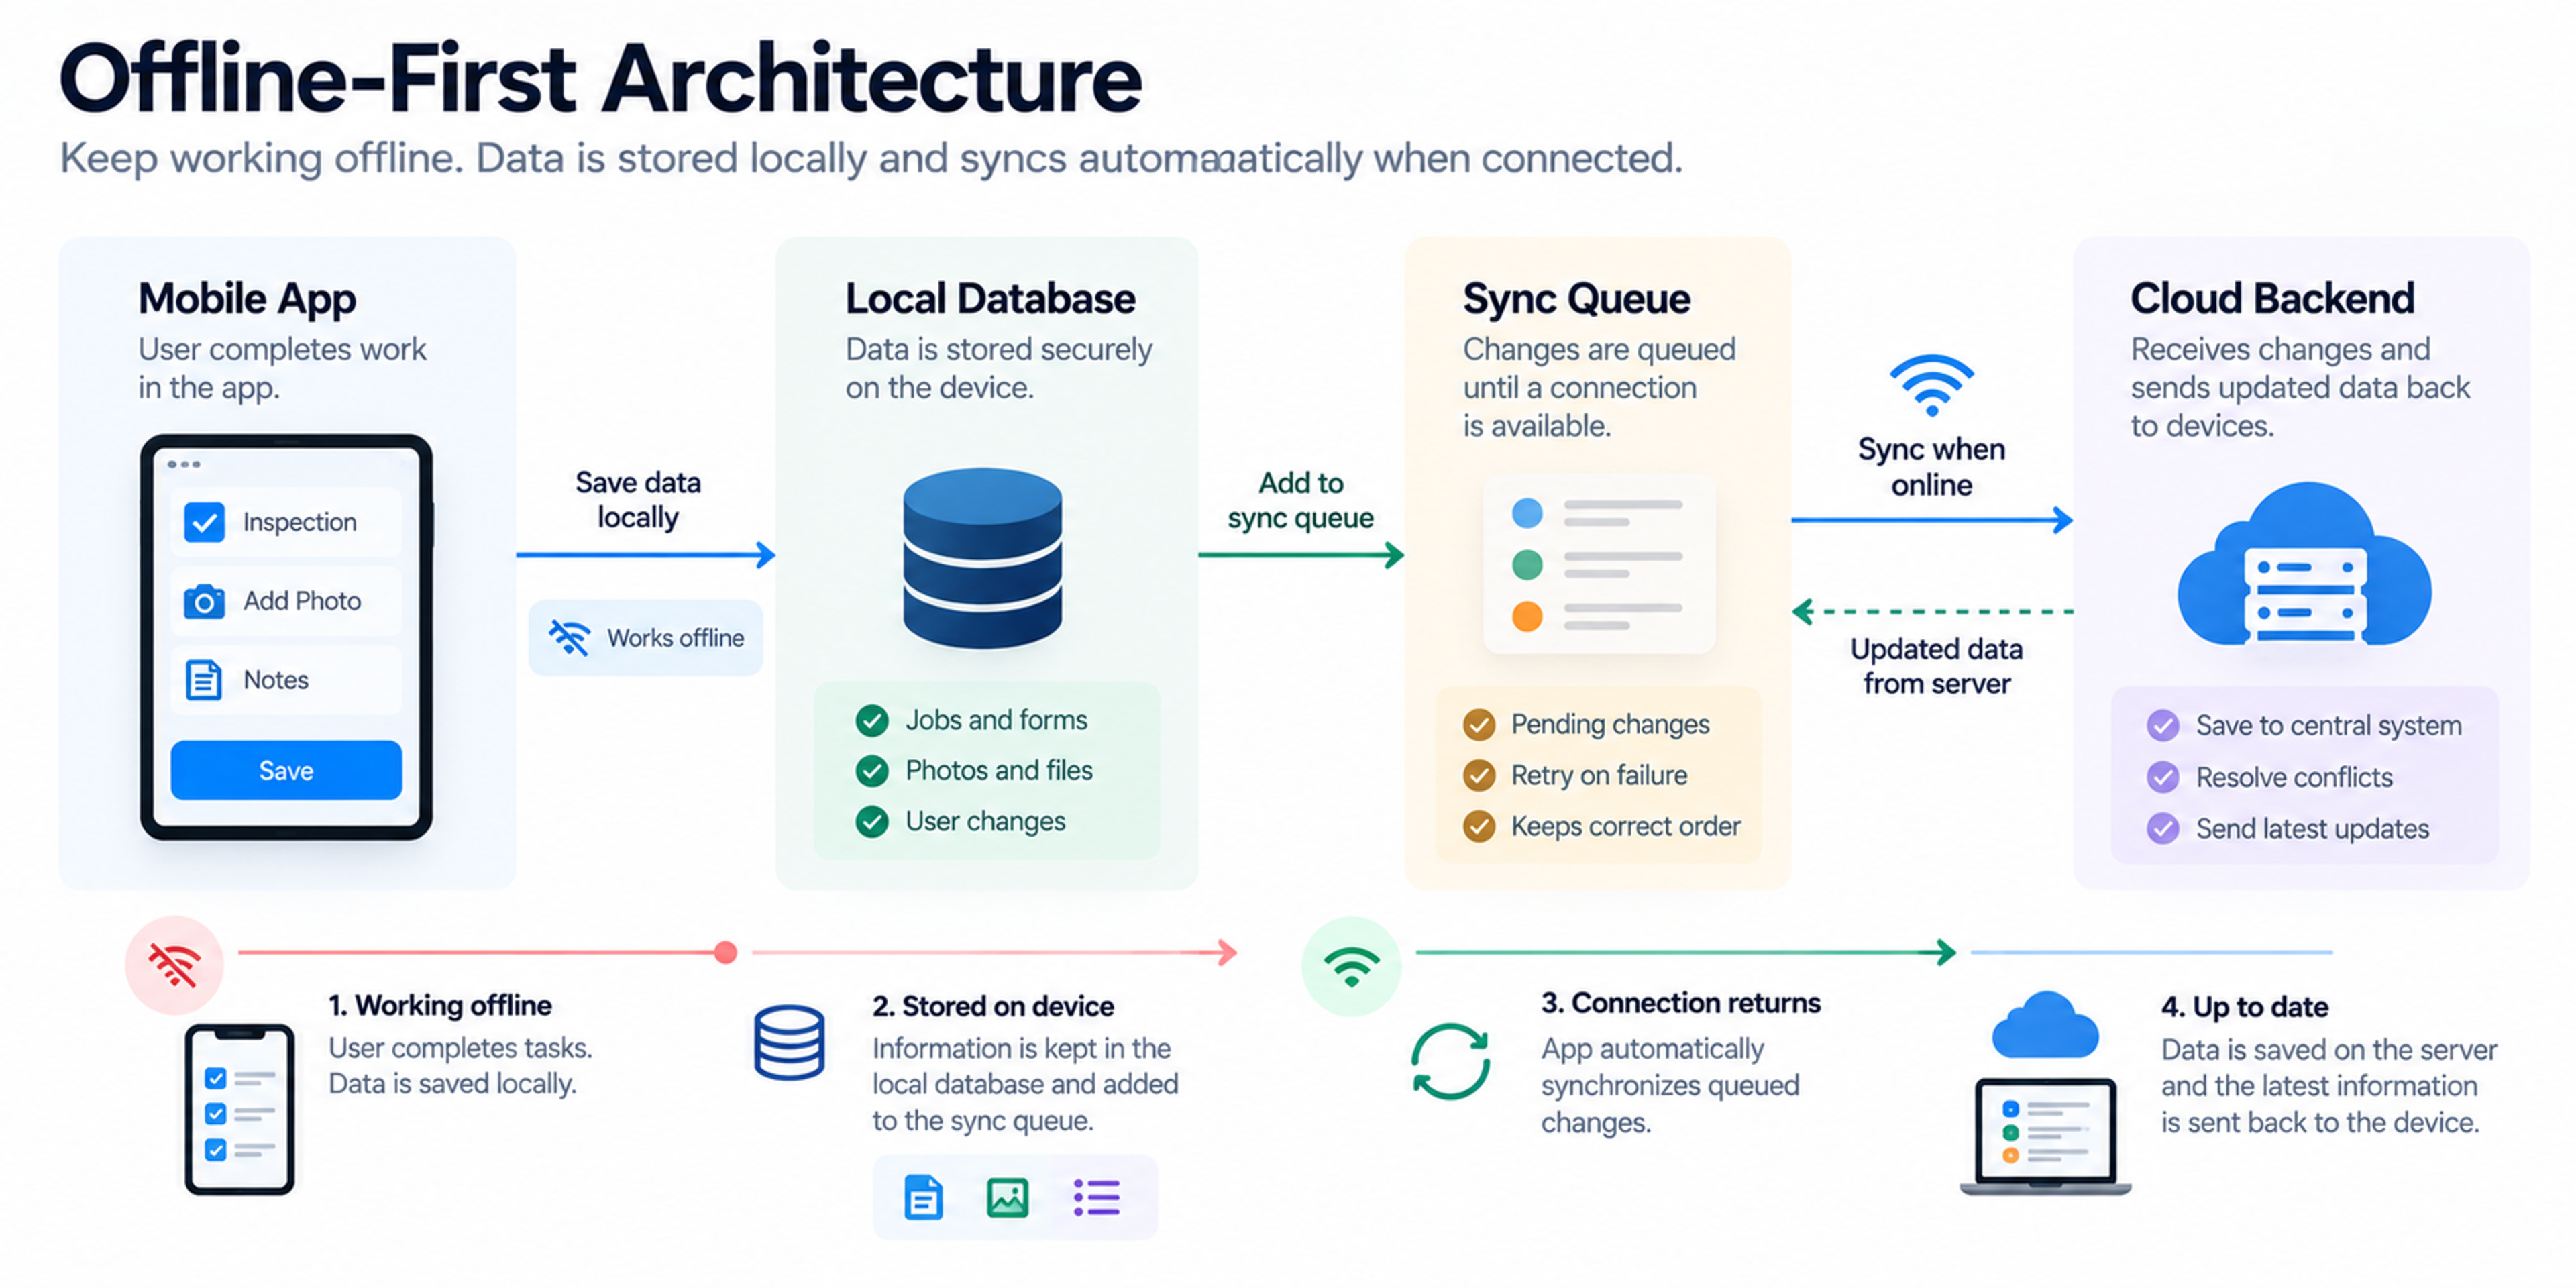The height and width of the screenshot is (1288, 2576).
Task: Click the green check beside User changes
Action: 872,822
